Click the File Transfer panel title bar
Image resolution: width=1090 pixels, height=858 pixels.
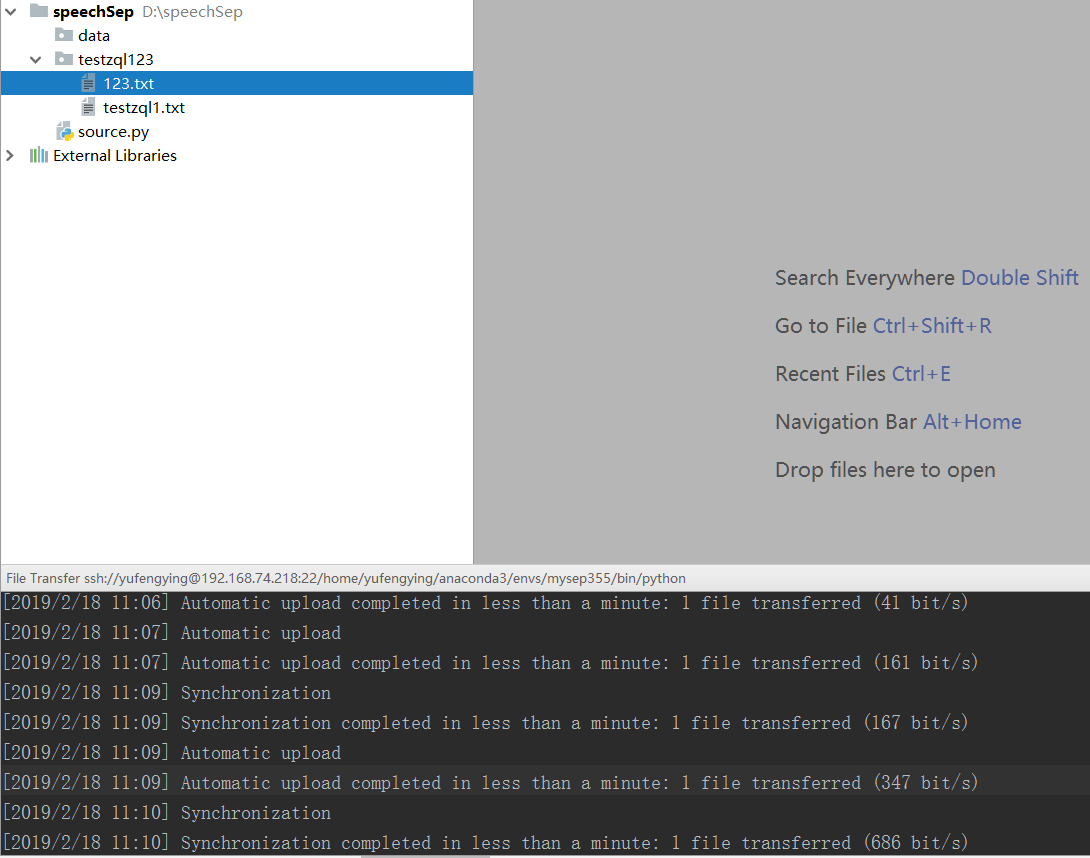pos(545,578)
